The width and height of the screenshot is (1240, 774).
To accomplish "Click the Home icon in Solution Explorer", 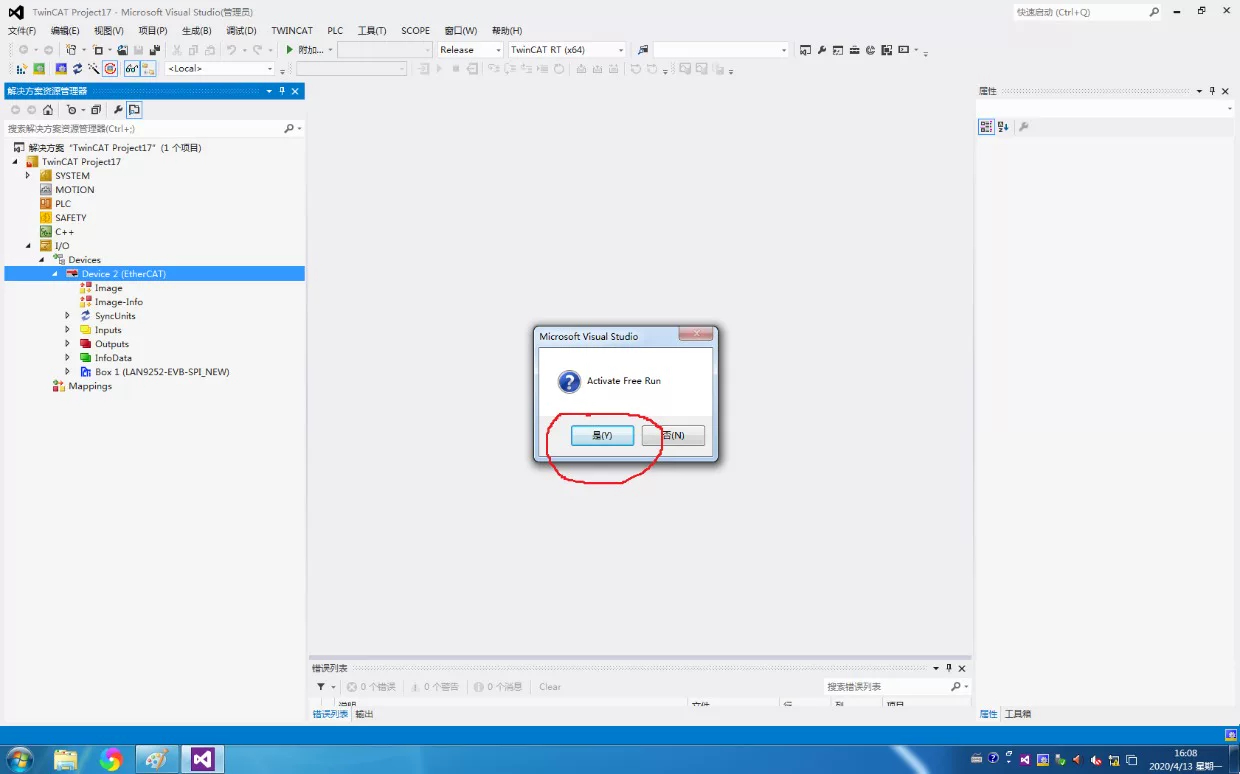I will (x=48, y=110).
